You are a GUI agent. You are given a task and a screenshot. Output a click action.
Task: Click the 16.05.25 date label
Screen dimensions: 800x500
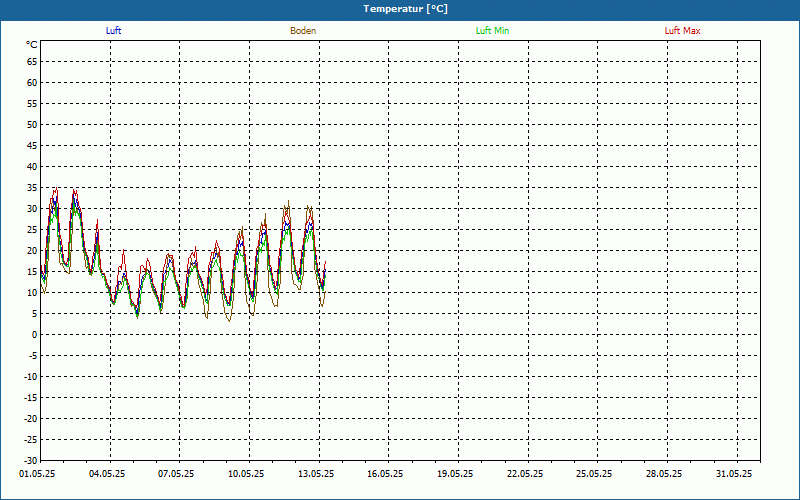pos(385,474)
